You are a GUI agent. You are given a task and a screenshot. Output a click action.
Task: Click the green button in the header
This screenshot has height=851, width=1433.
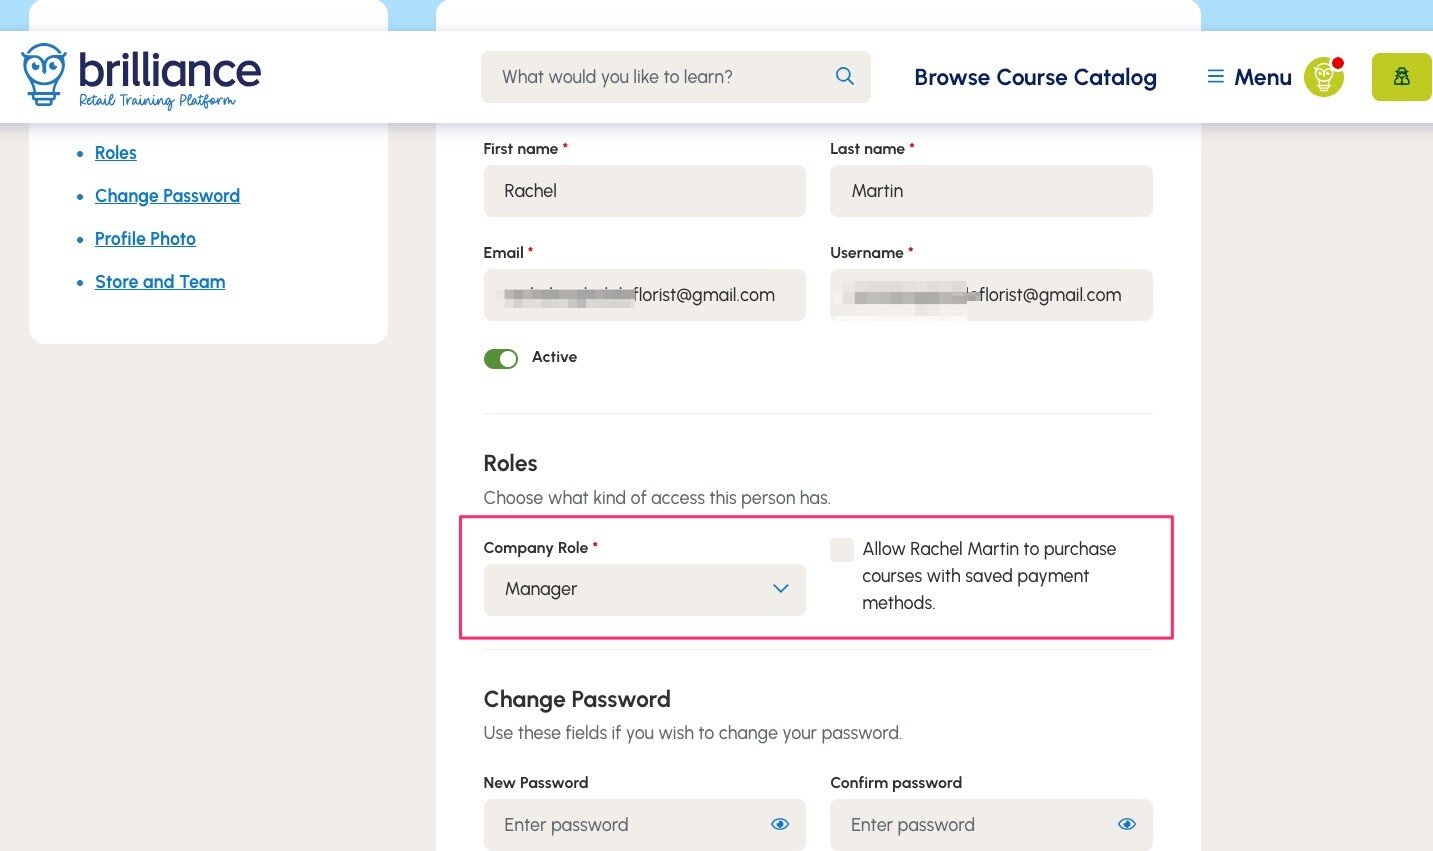click(1401, 77)
